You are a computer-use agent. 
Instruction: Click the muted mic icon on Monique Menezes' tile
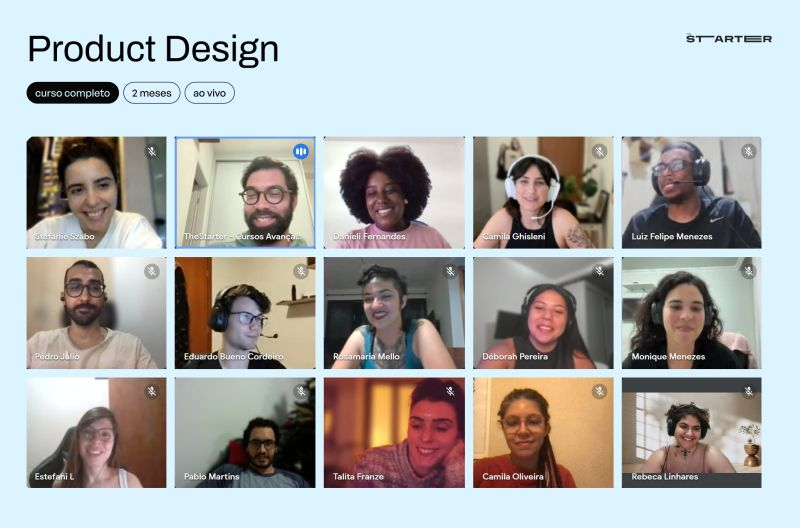(748, 271)
